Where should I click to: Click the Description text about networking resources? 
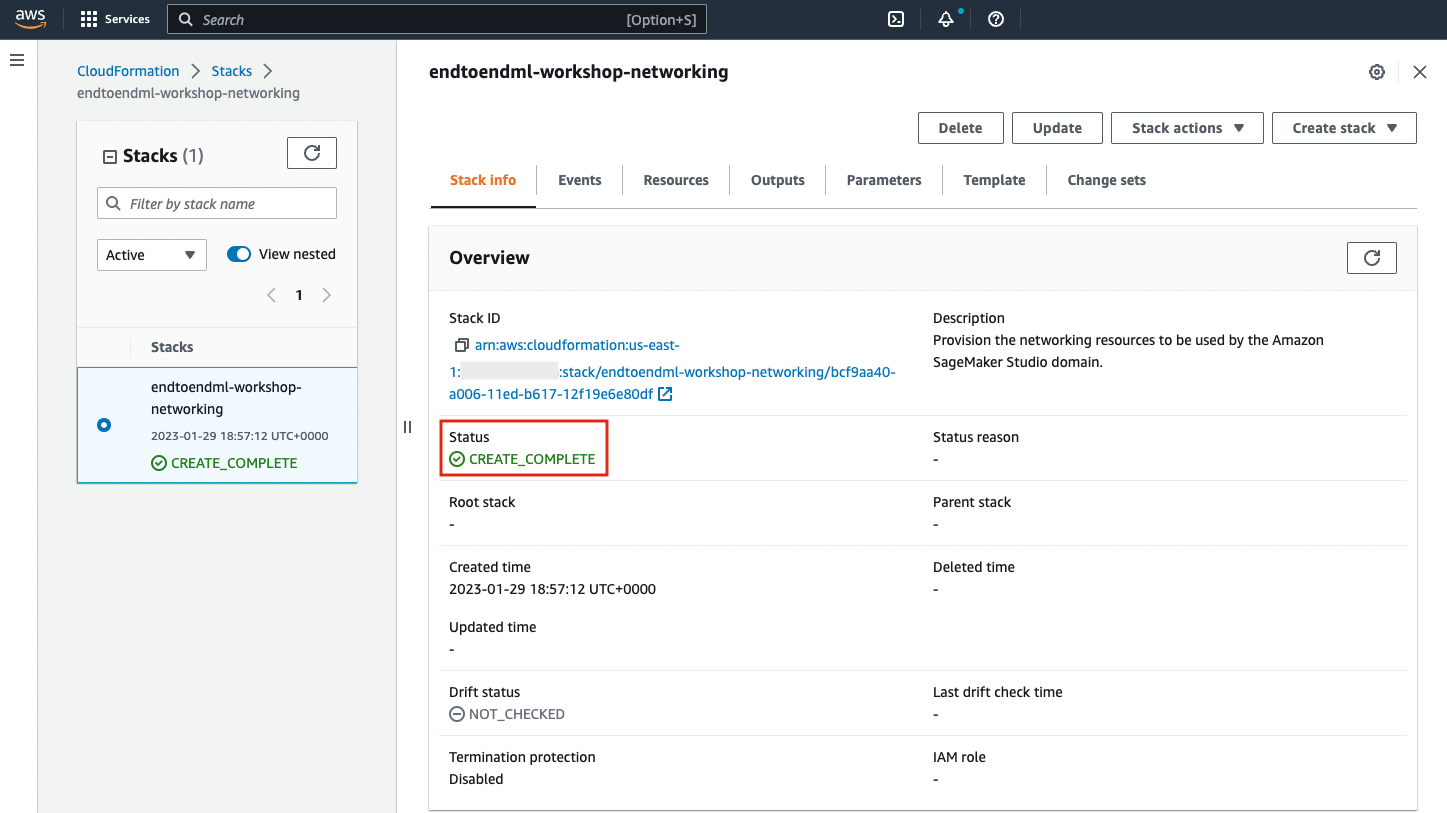click(x=1128, y=351)
